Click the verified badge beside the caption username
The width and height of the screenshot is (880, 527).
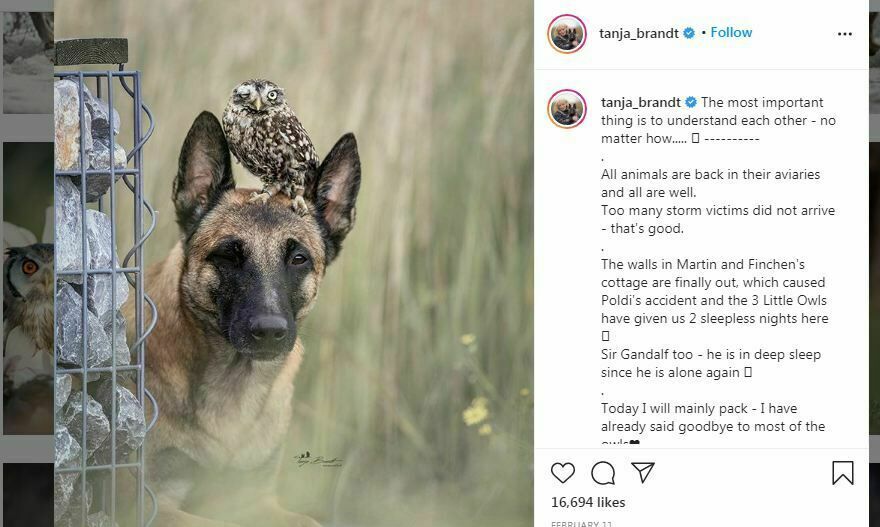[689, 102]
